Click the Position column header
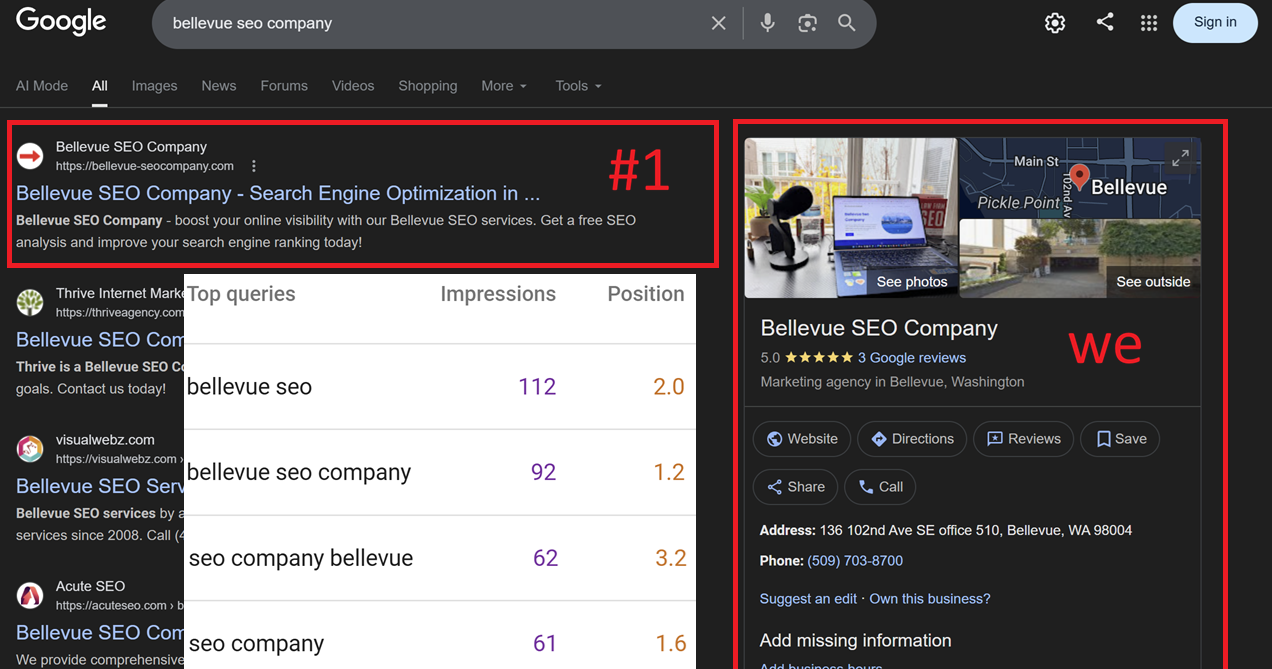Viewport: 1272px width, 669px height. click(x=646, y=294)
